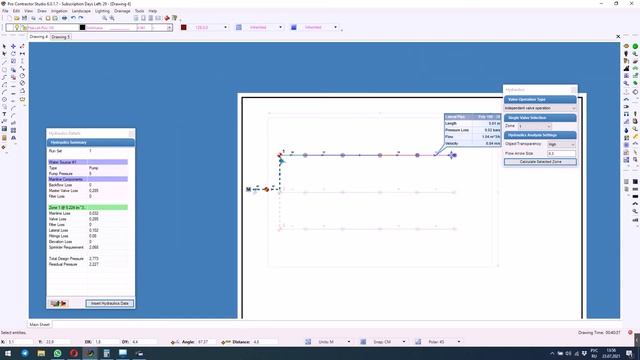Toggle the layer lightbulb visibility icon
Screen dimensions: 640x360
pos(17,27)
